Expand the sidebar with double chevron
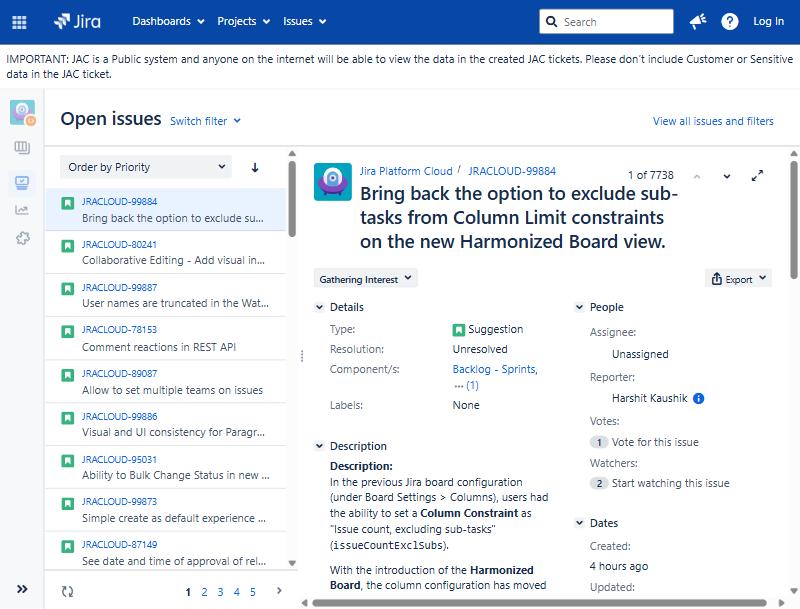The width and height of the screenshot is (800, 609). (x=22, y=589)
